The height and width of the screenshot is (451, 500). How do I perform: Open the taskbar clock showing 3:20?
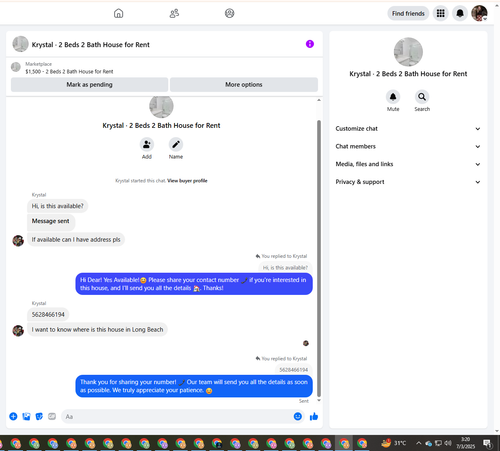tap(465, 443)
